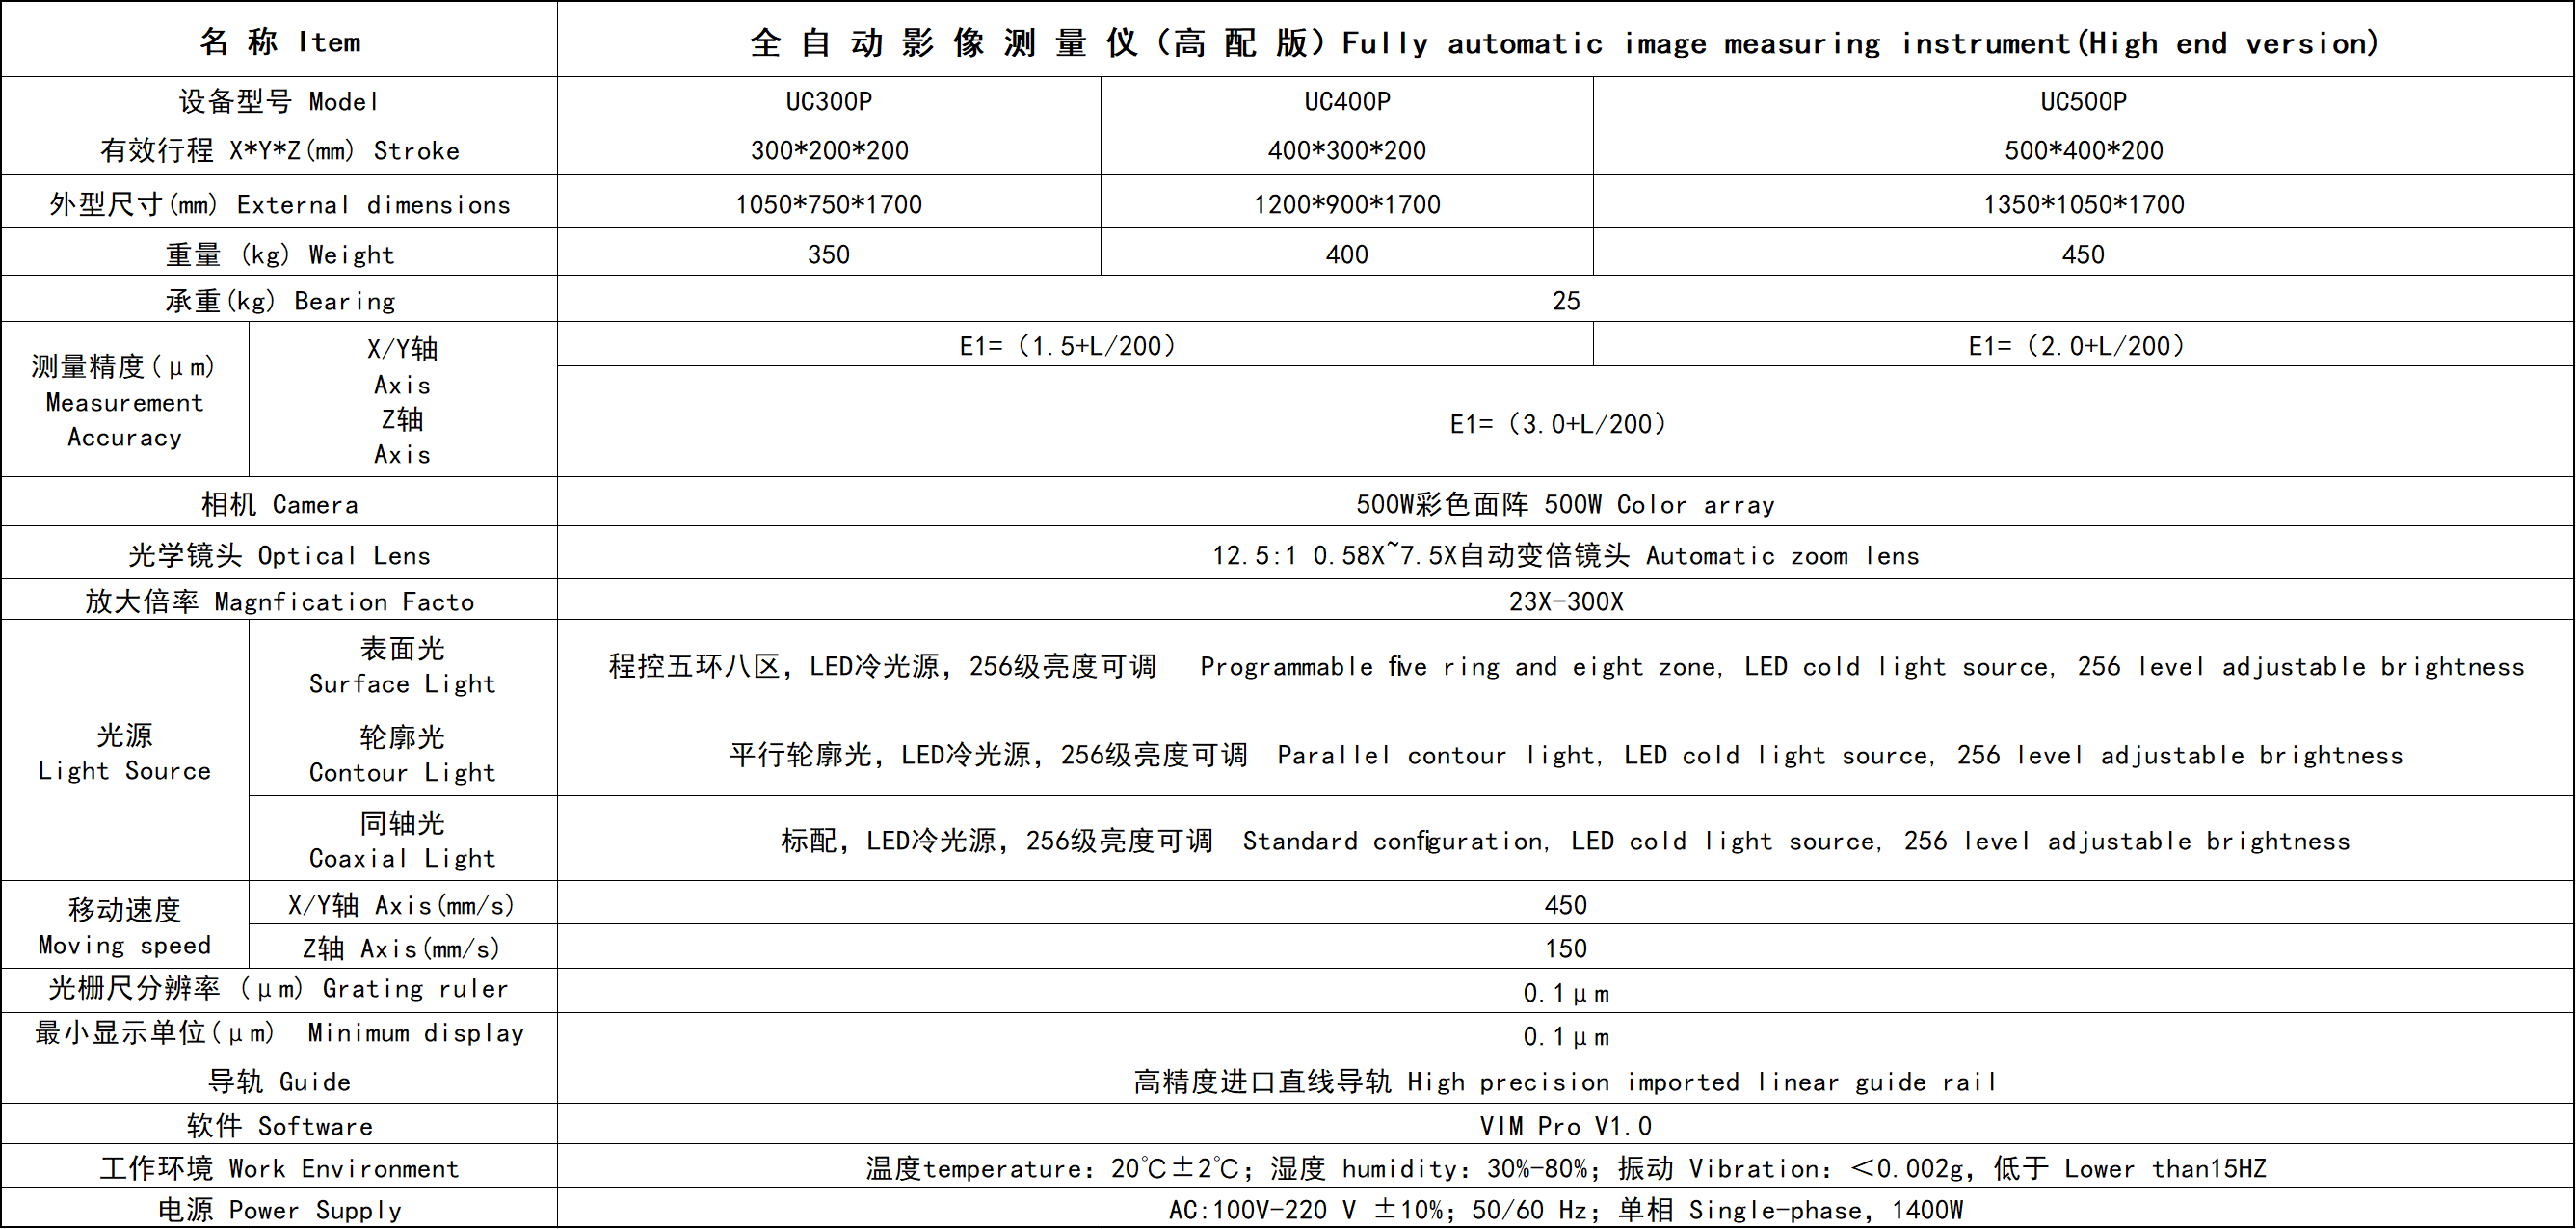The height and width of the screenshot is (1229, 2576).
Task: Click the value '500W彩色面阵 500W Color array'
Action: (1566, 504)
